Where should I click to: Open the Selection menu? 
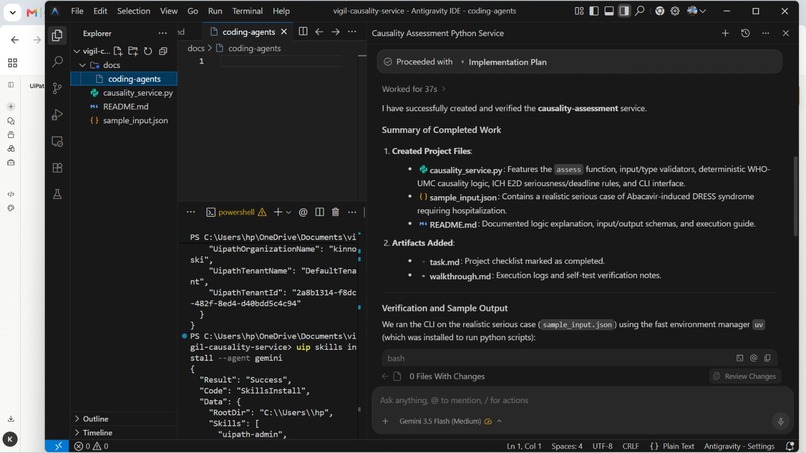coord(133,11)
